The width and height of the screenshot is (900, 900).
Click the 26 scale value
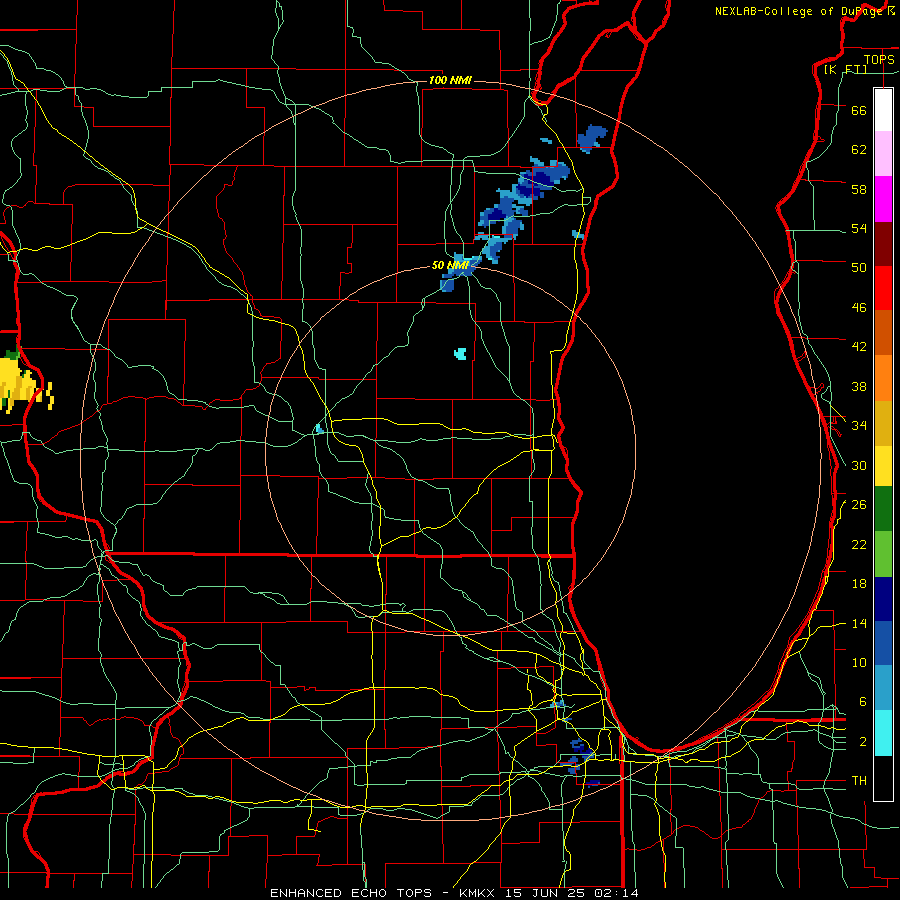[859, 505]
